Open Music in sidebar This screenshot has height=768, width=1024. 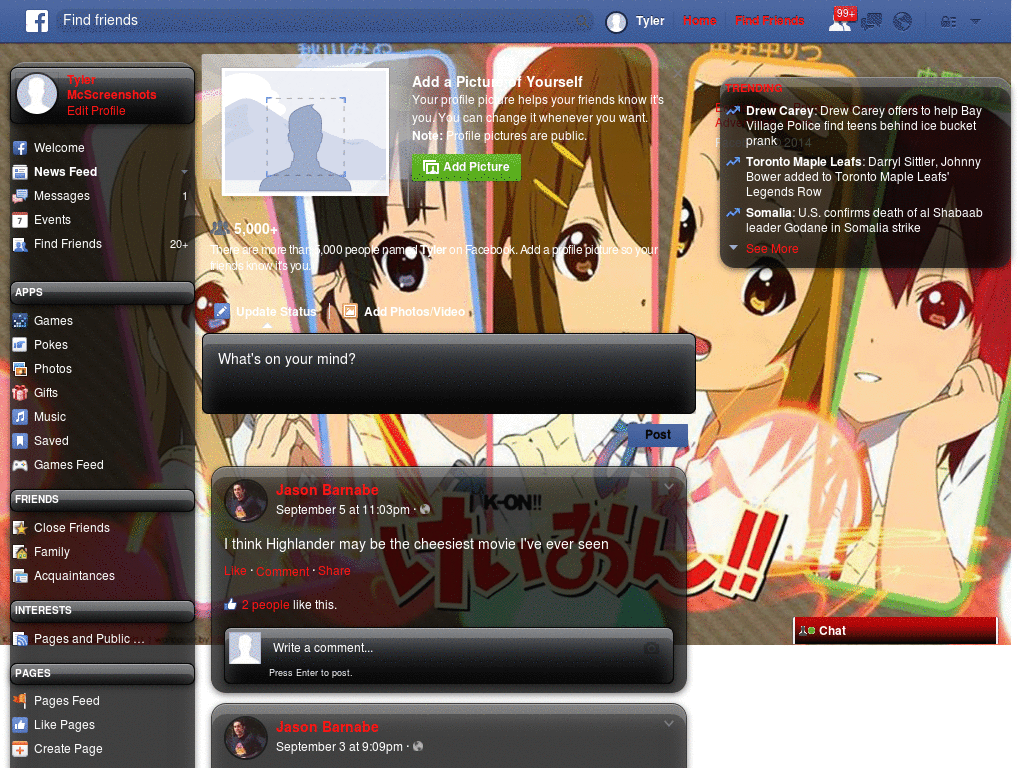[50, 417]
